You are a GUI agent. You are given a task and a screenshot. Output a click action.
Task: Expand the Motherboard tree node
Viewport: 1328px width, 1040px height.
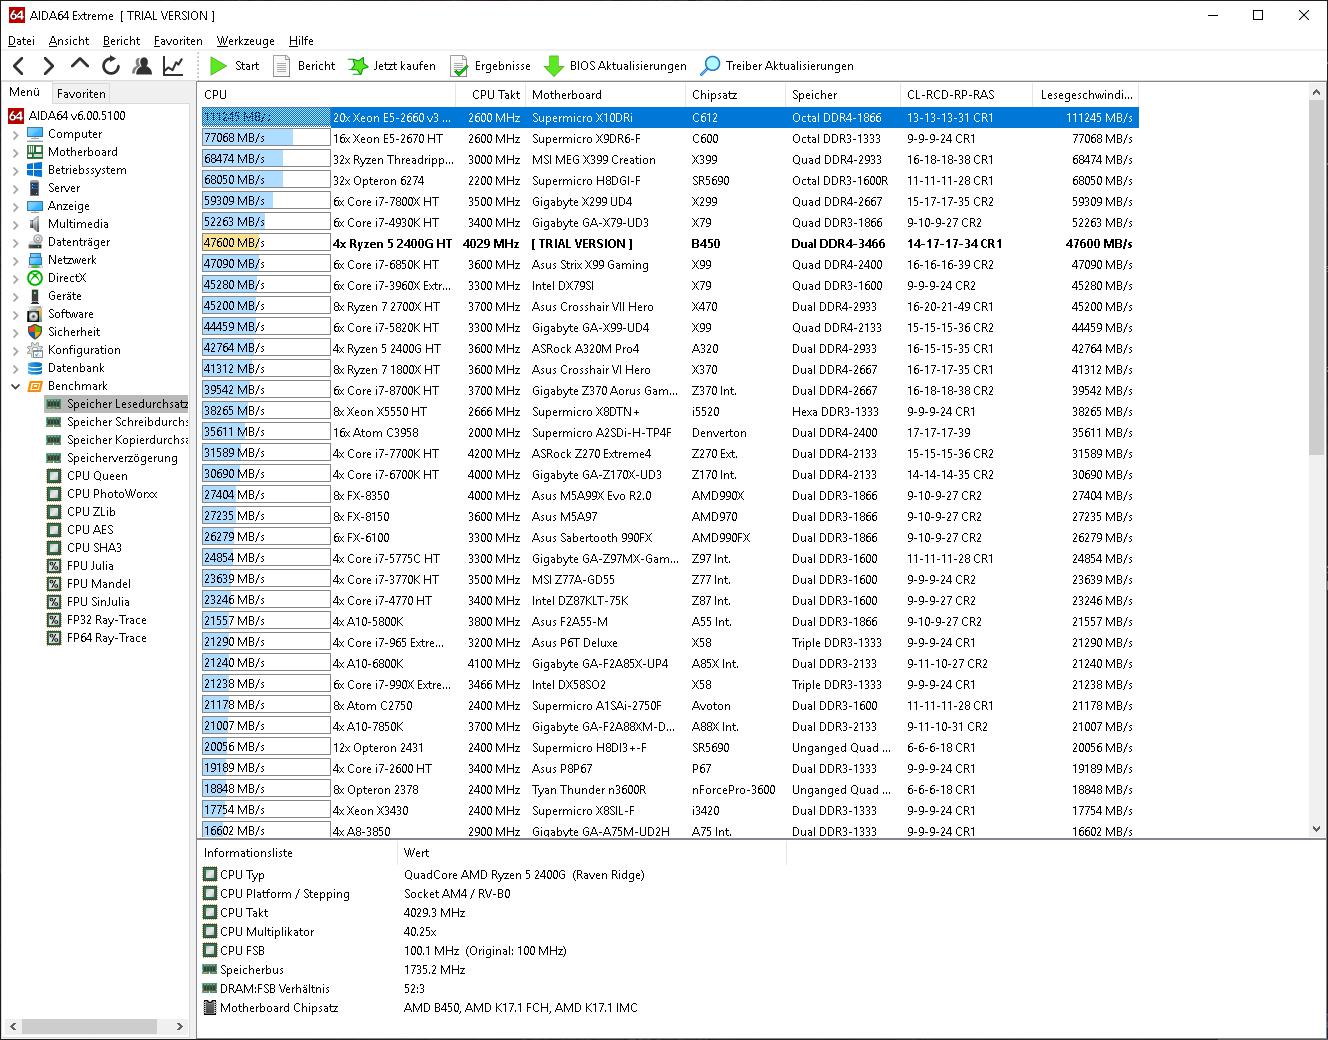point(16,152)
